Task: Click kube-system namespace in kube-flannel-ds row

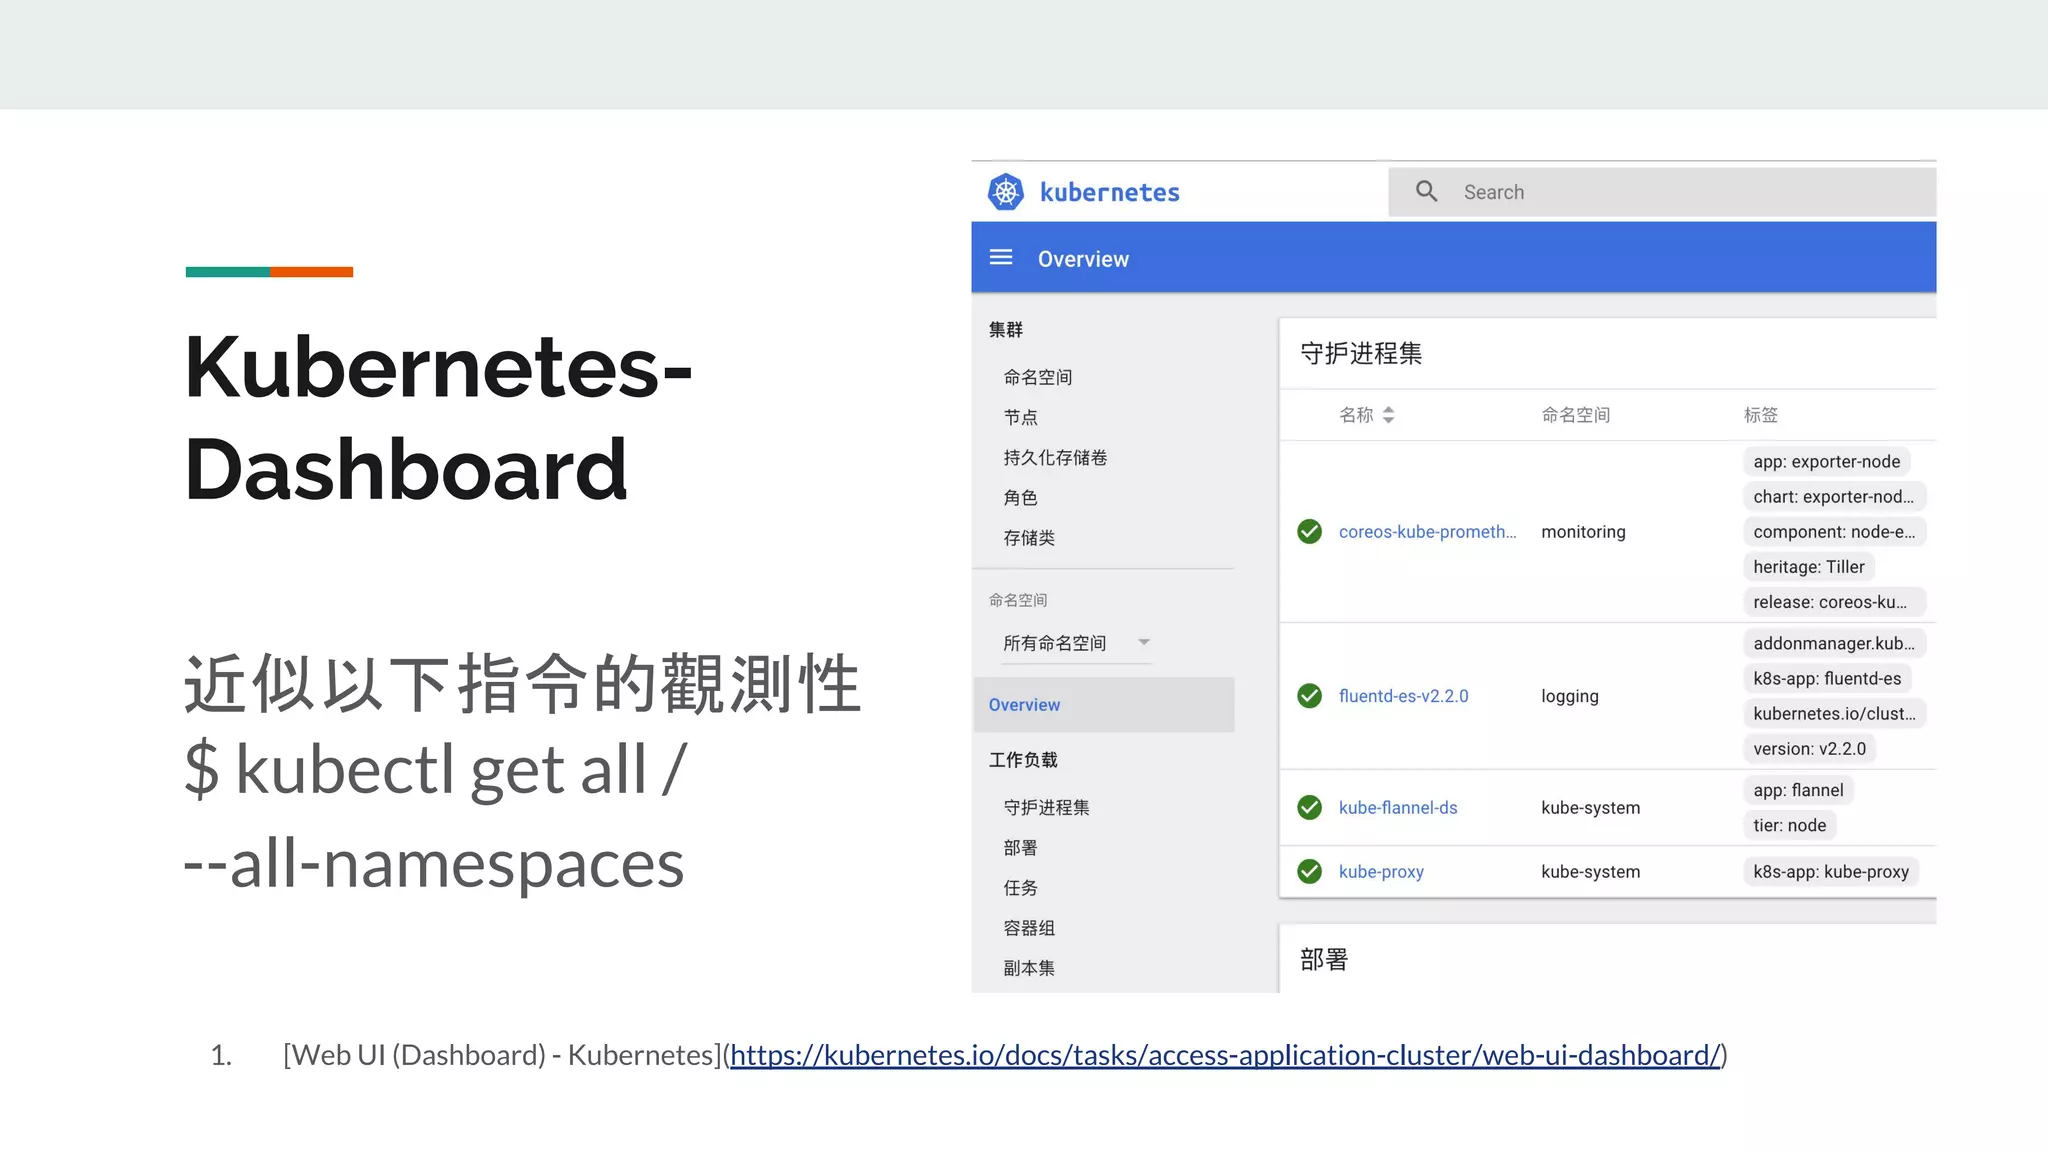Action: click(x=1590, y=807)
